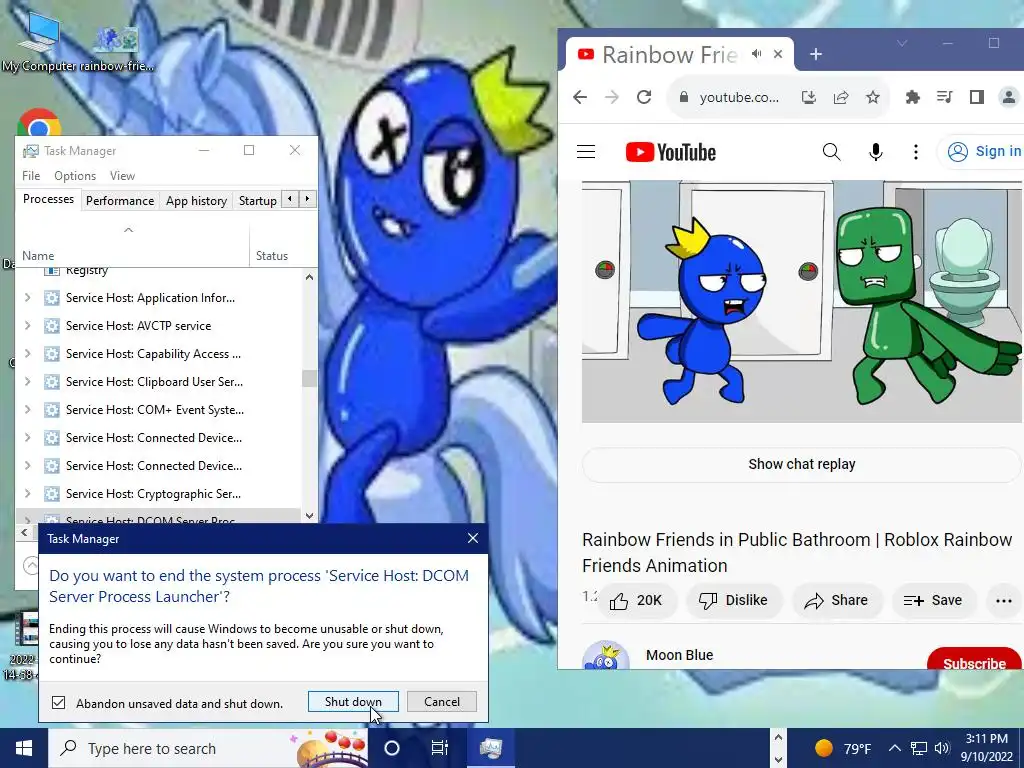The width and height of the screenshot is (1024, 768).
Task: Expand Service Host: Cryptographic Ser... row
Action: pyautogui.click(x=27, y=494)
